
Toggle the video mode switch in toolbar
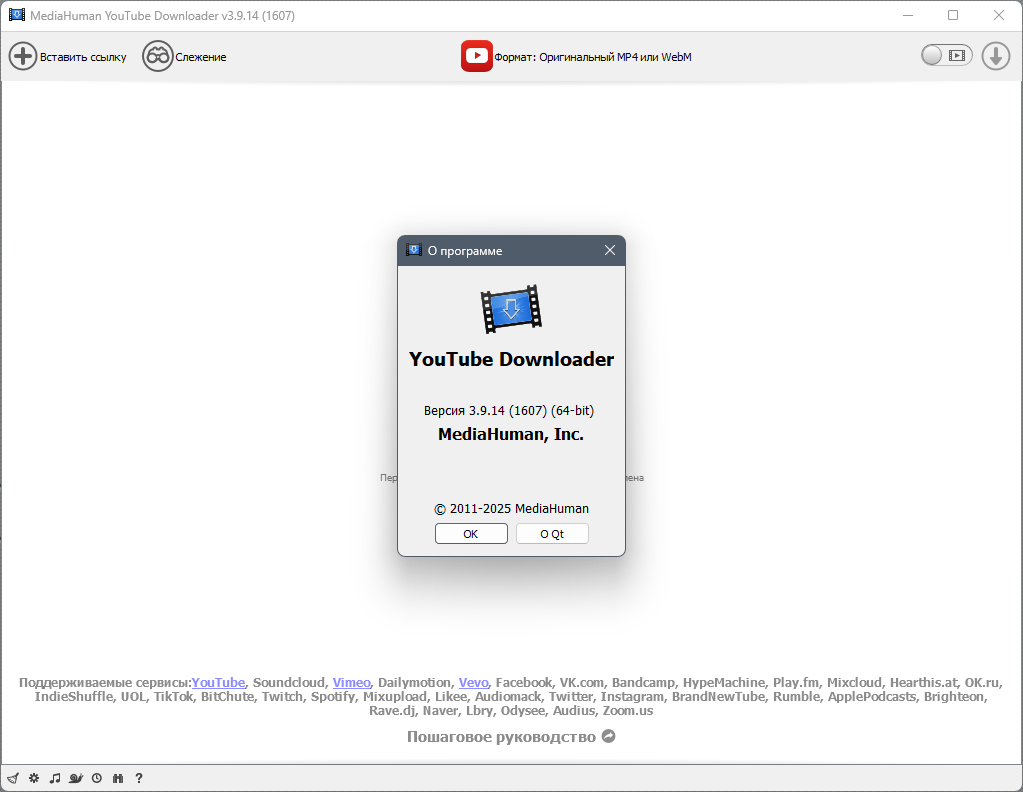(x=946, y=55)
